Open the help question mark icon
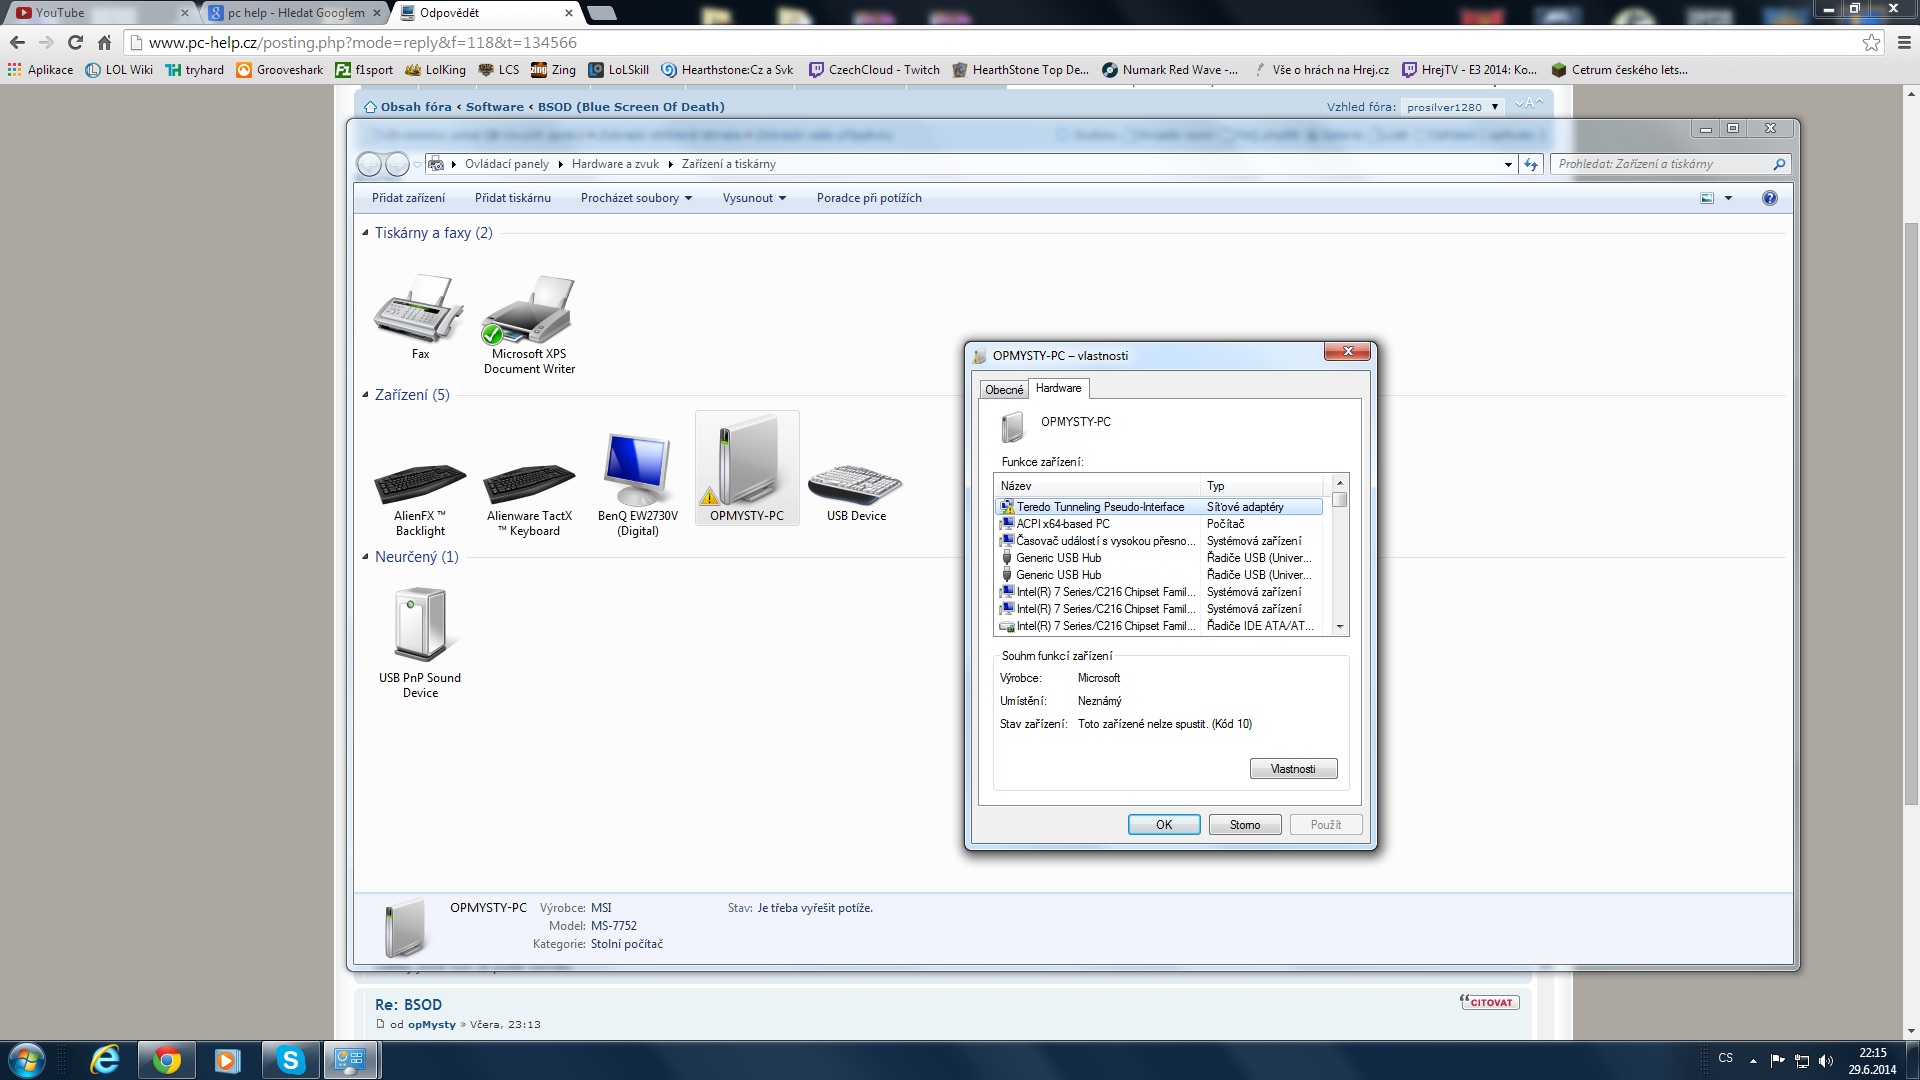This screenshot has width=1920, height=1080. (1769, 198)
